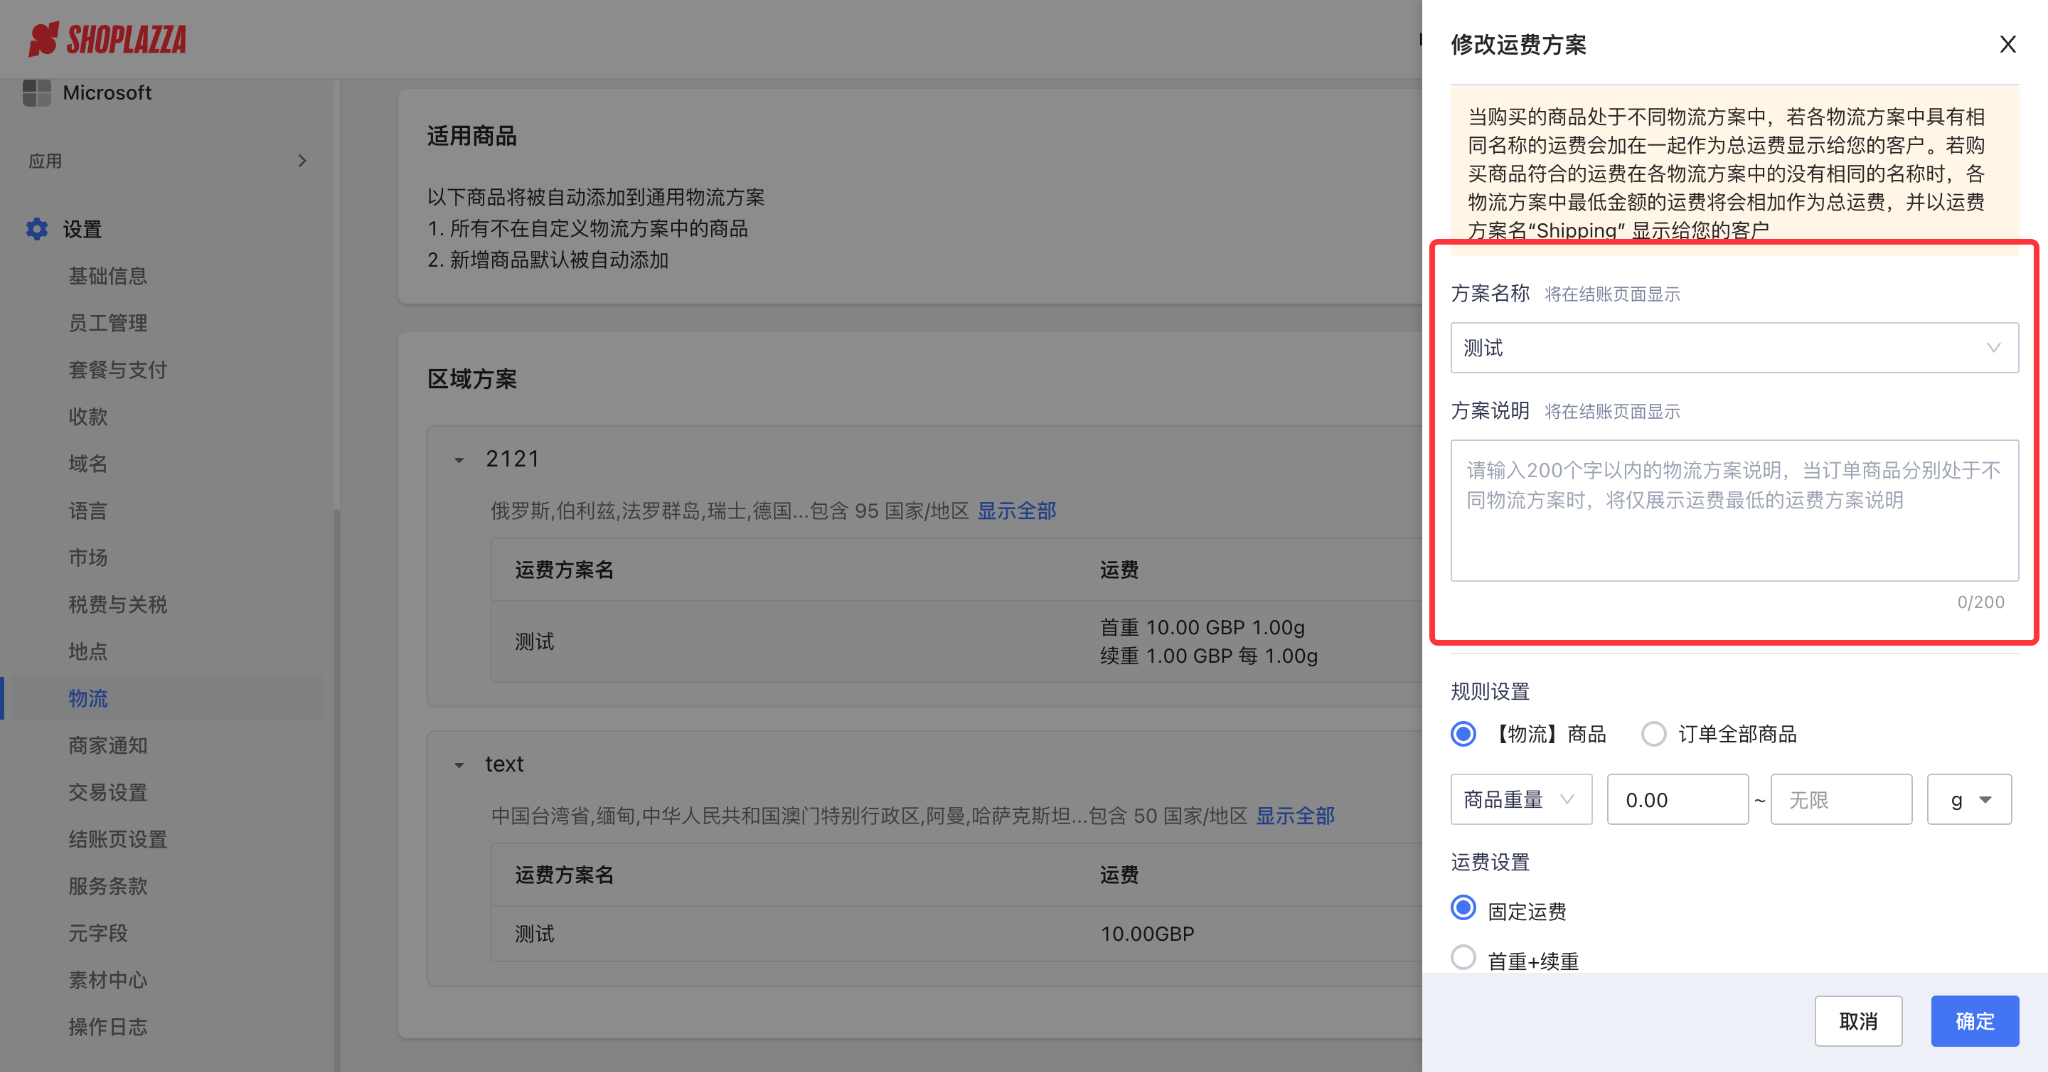Viewport: 2048px width, 1072px height.
Task: Expand the 应用 section arrow
Action: [x=302, y=161]
